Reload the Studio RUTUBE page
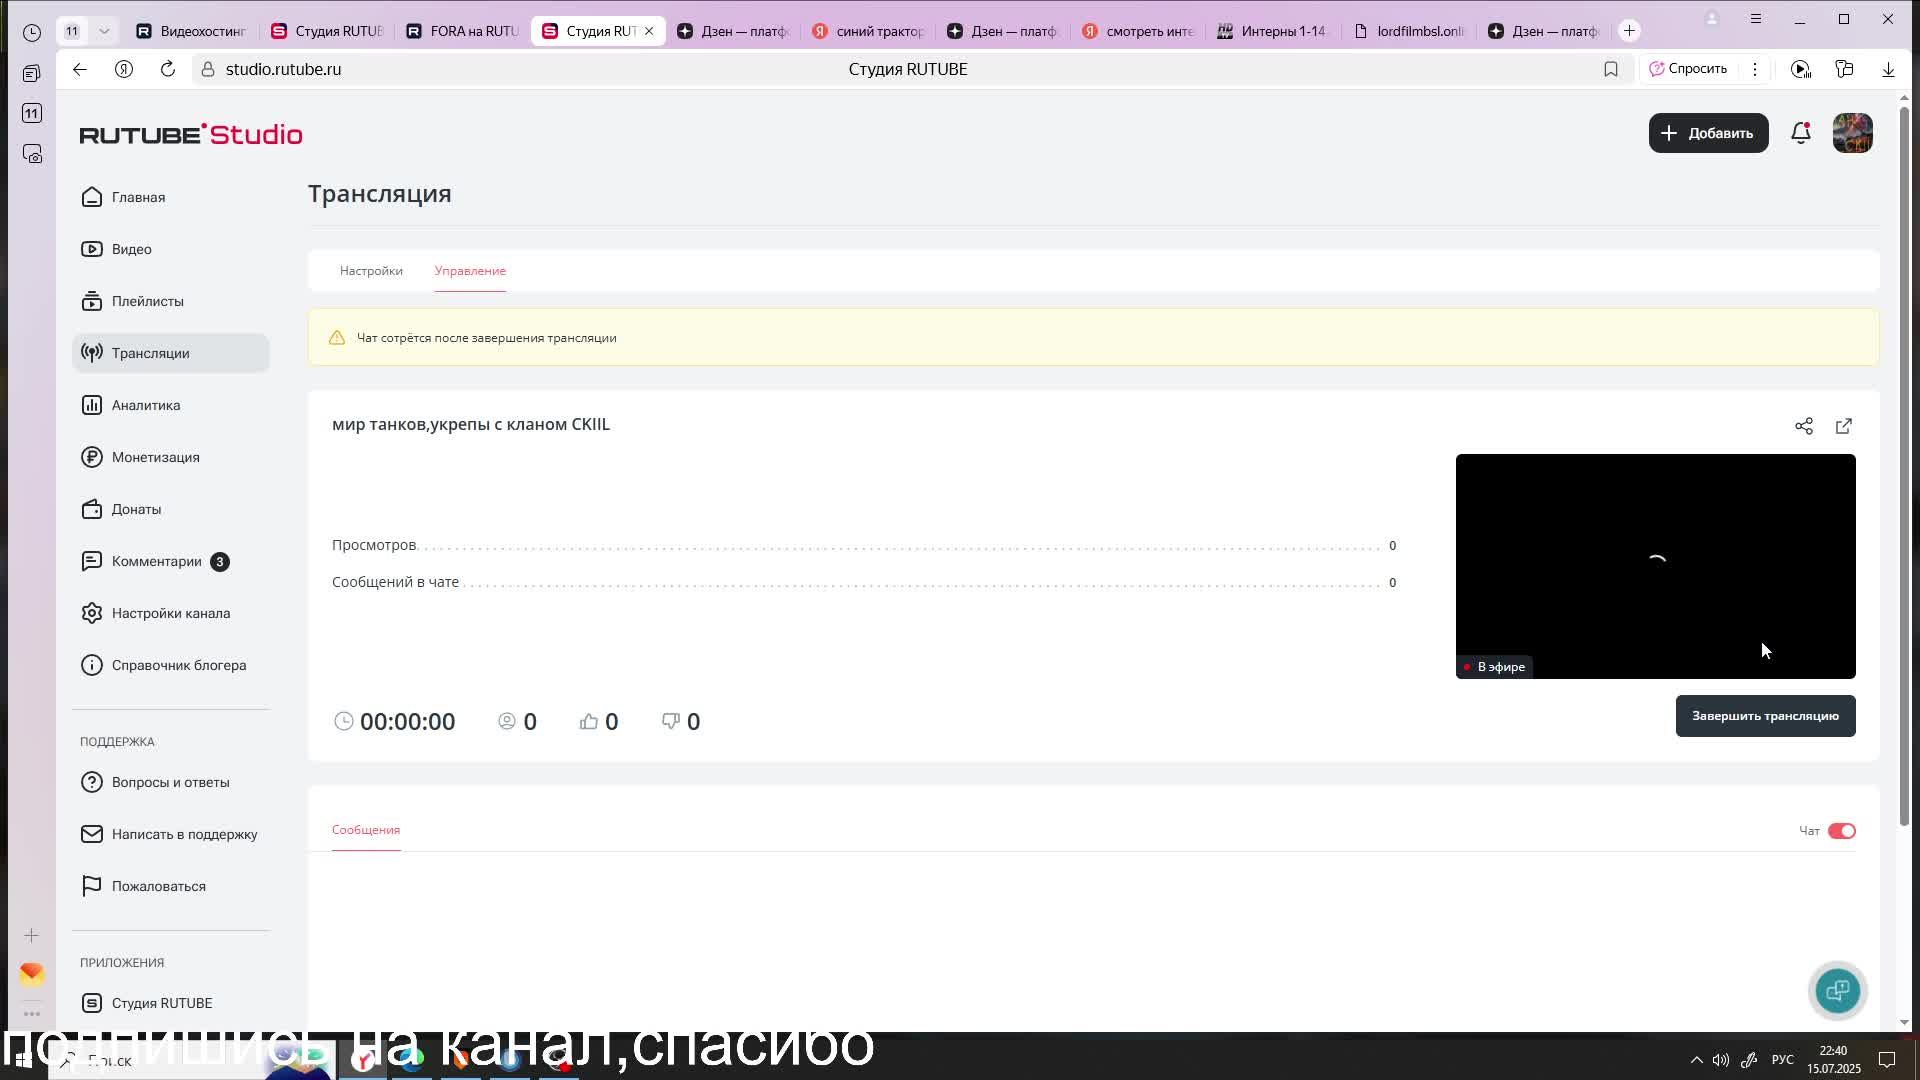 tap(168, 69)
